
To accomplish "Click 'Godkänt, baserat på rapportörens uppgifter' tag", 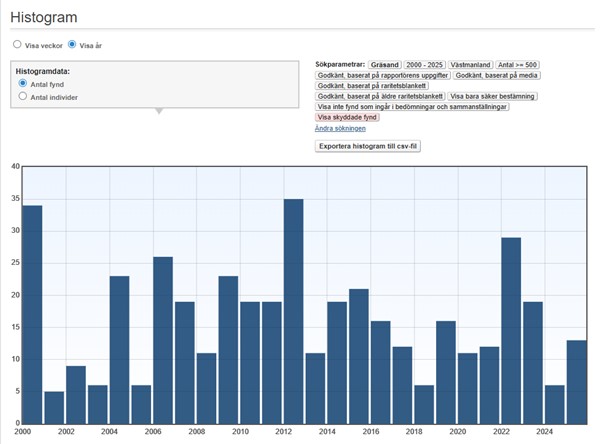I will 382,75.
